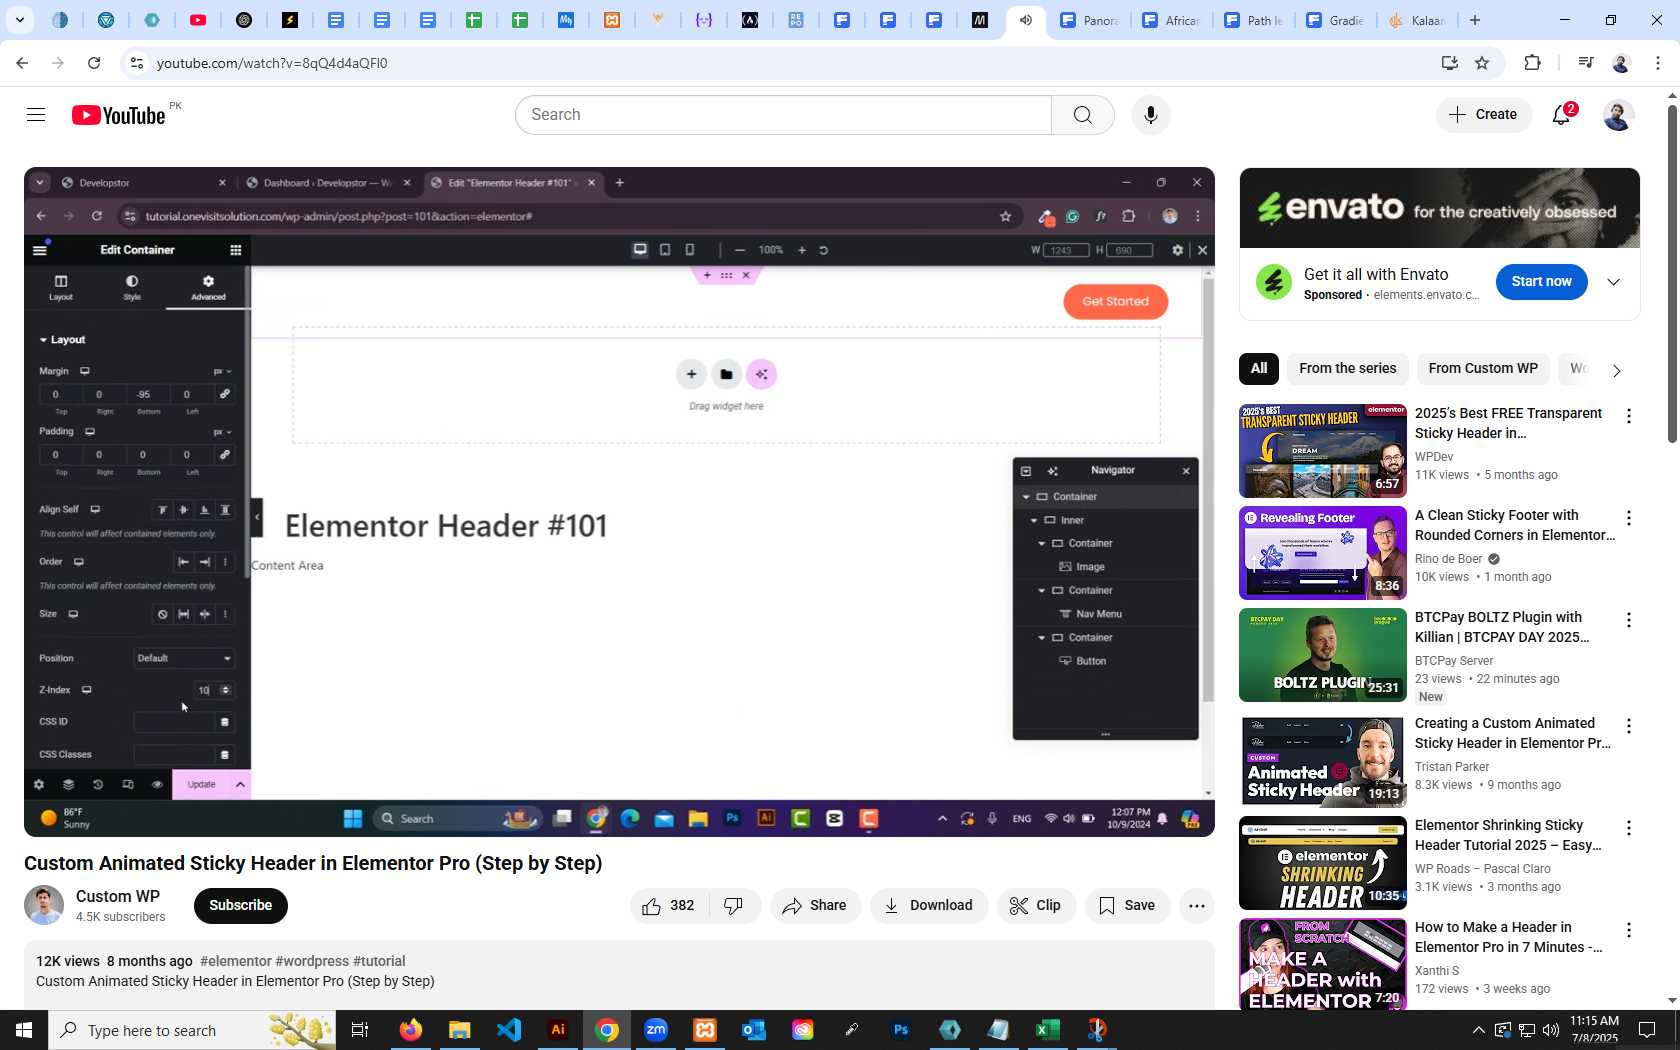Select From the series chip
The height and width of the screenshot is (1050, 1680).
(1347, 369)
